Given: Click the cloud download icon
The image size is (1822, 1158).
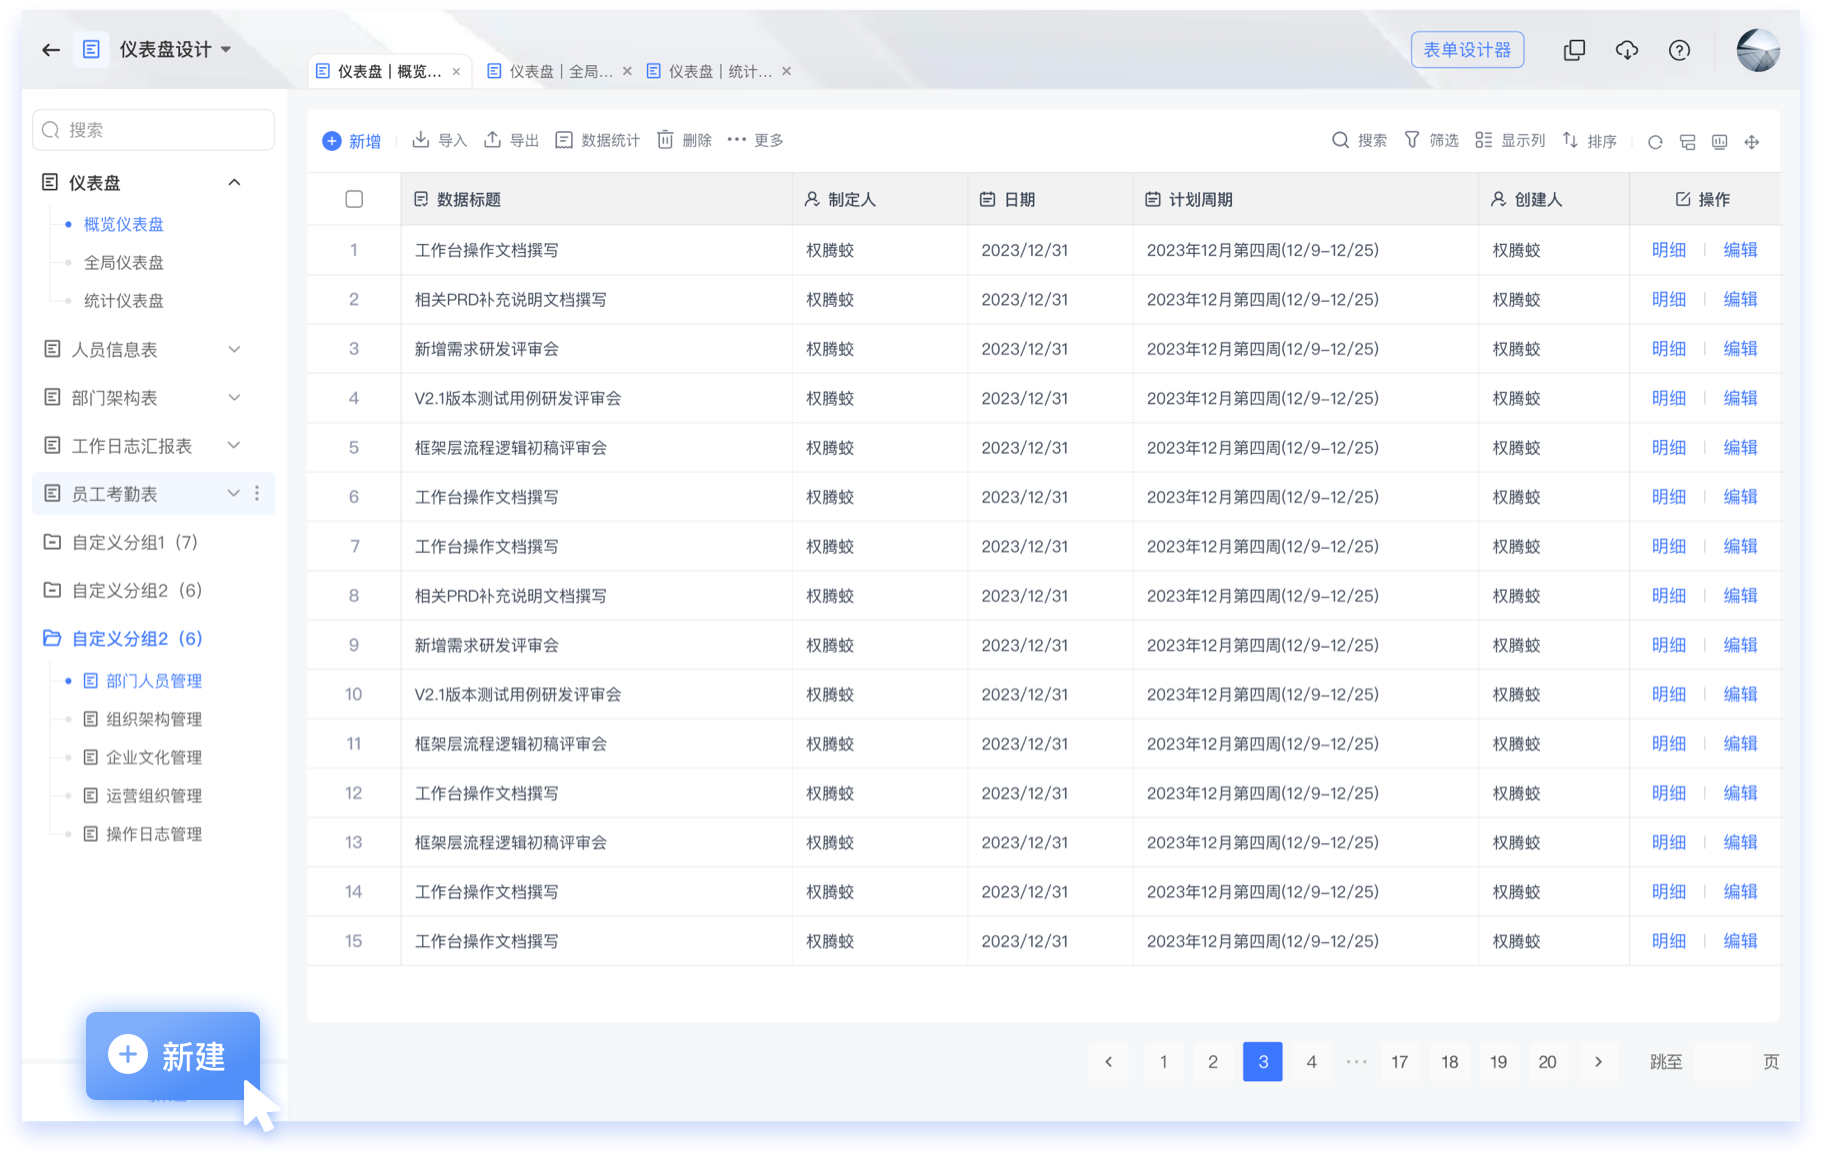Looking at the screenshot, I should tap(1627, 50).
